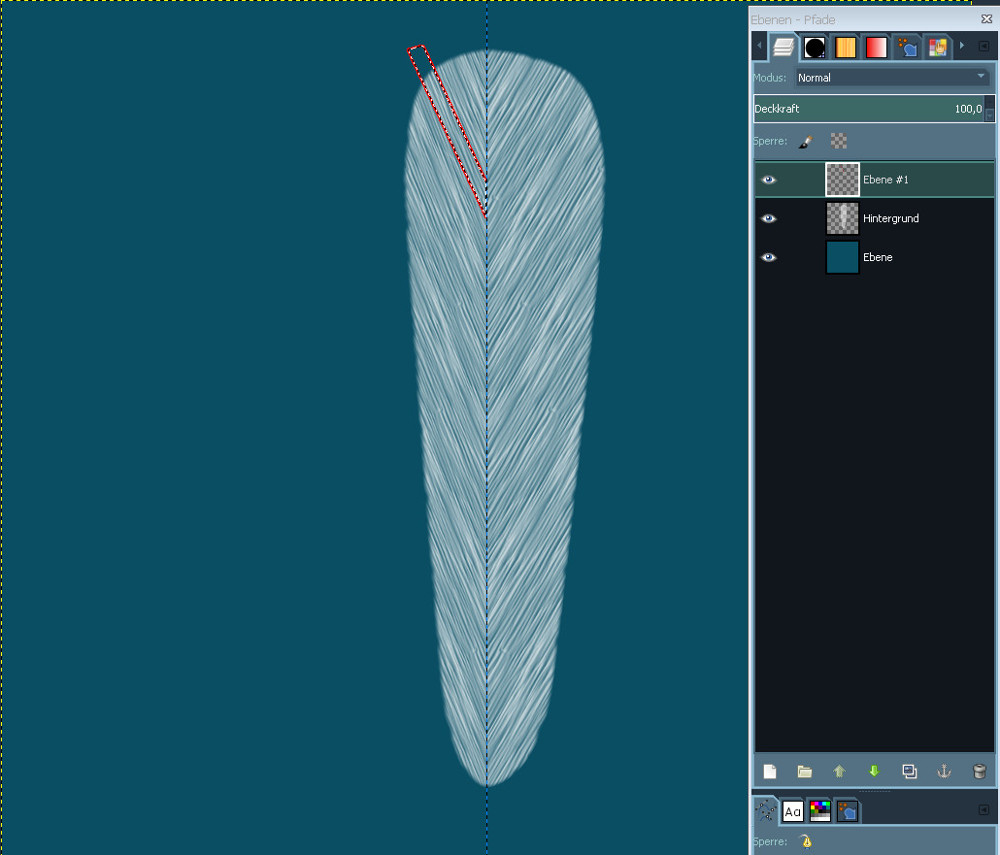The height and width of the screenshot is (855, 1000).
Task: Hide the Ebene #1 layer
Action: coord(769,180)
